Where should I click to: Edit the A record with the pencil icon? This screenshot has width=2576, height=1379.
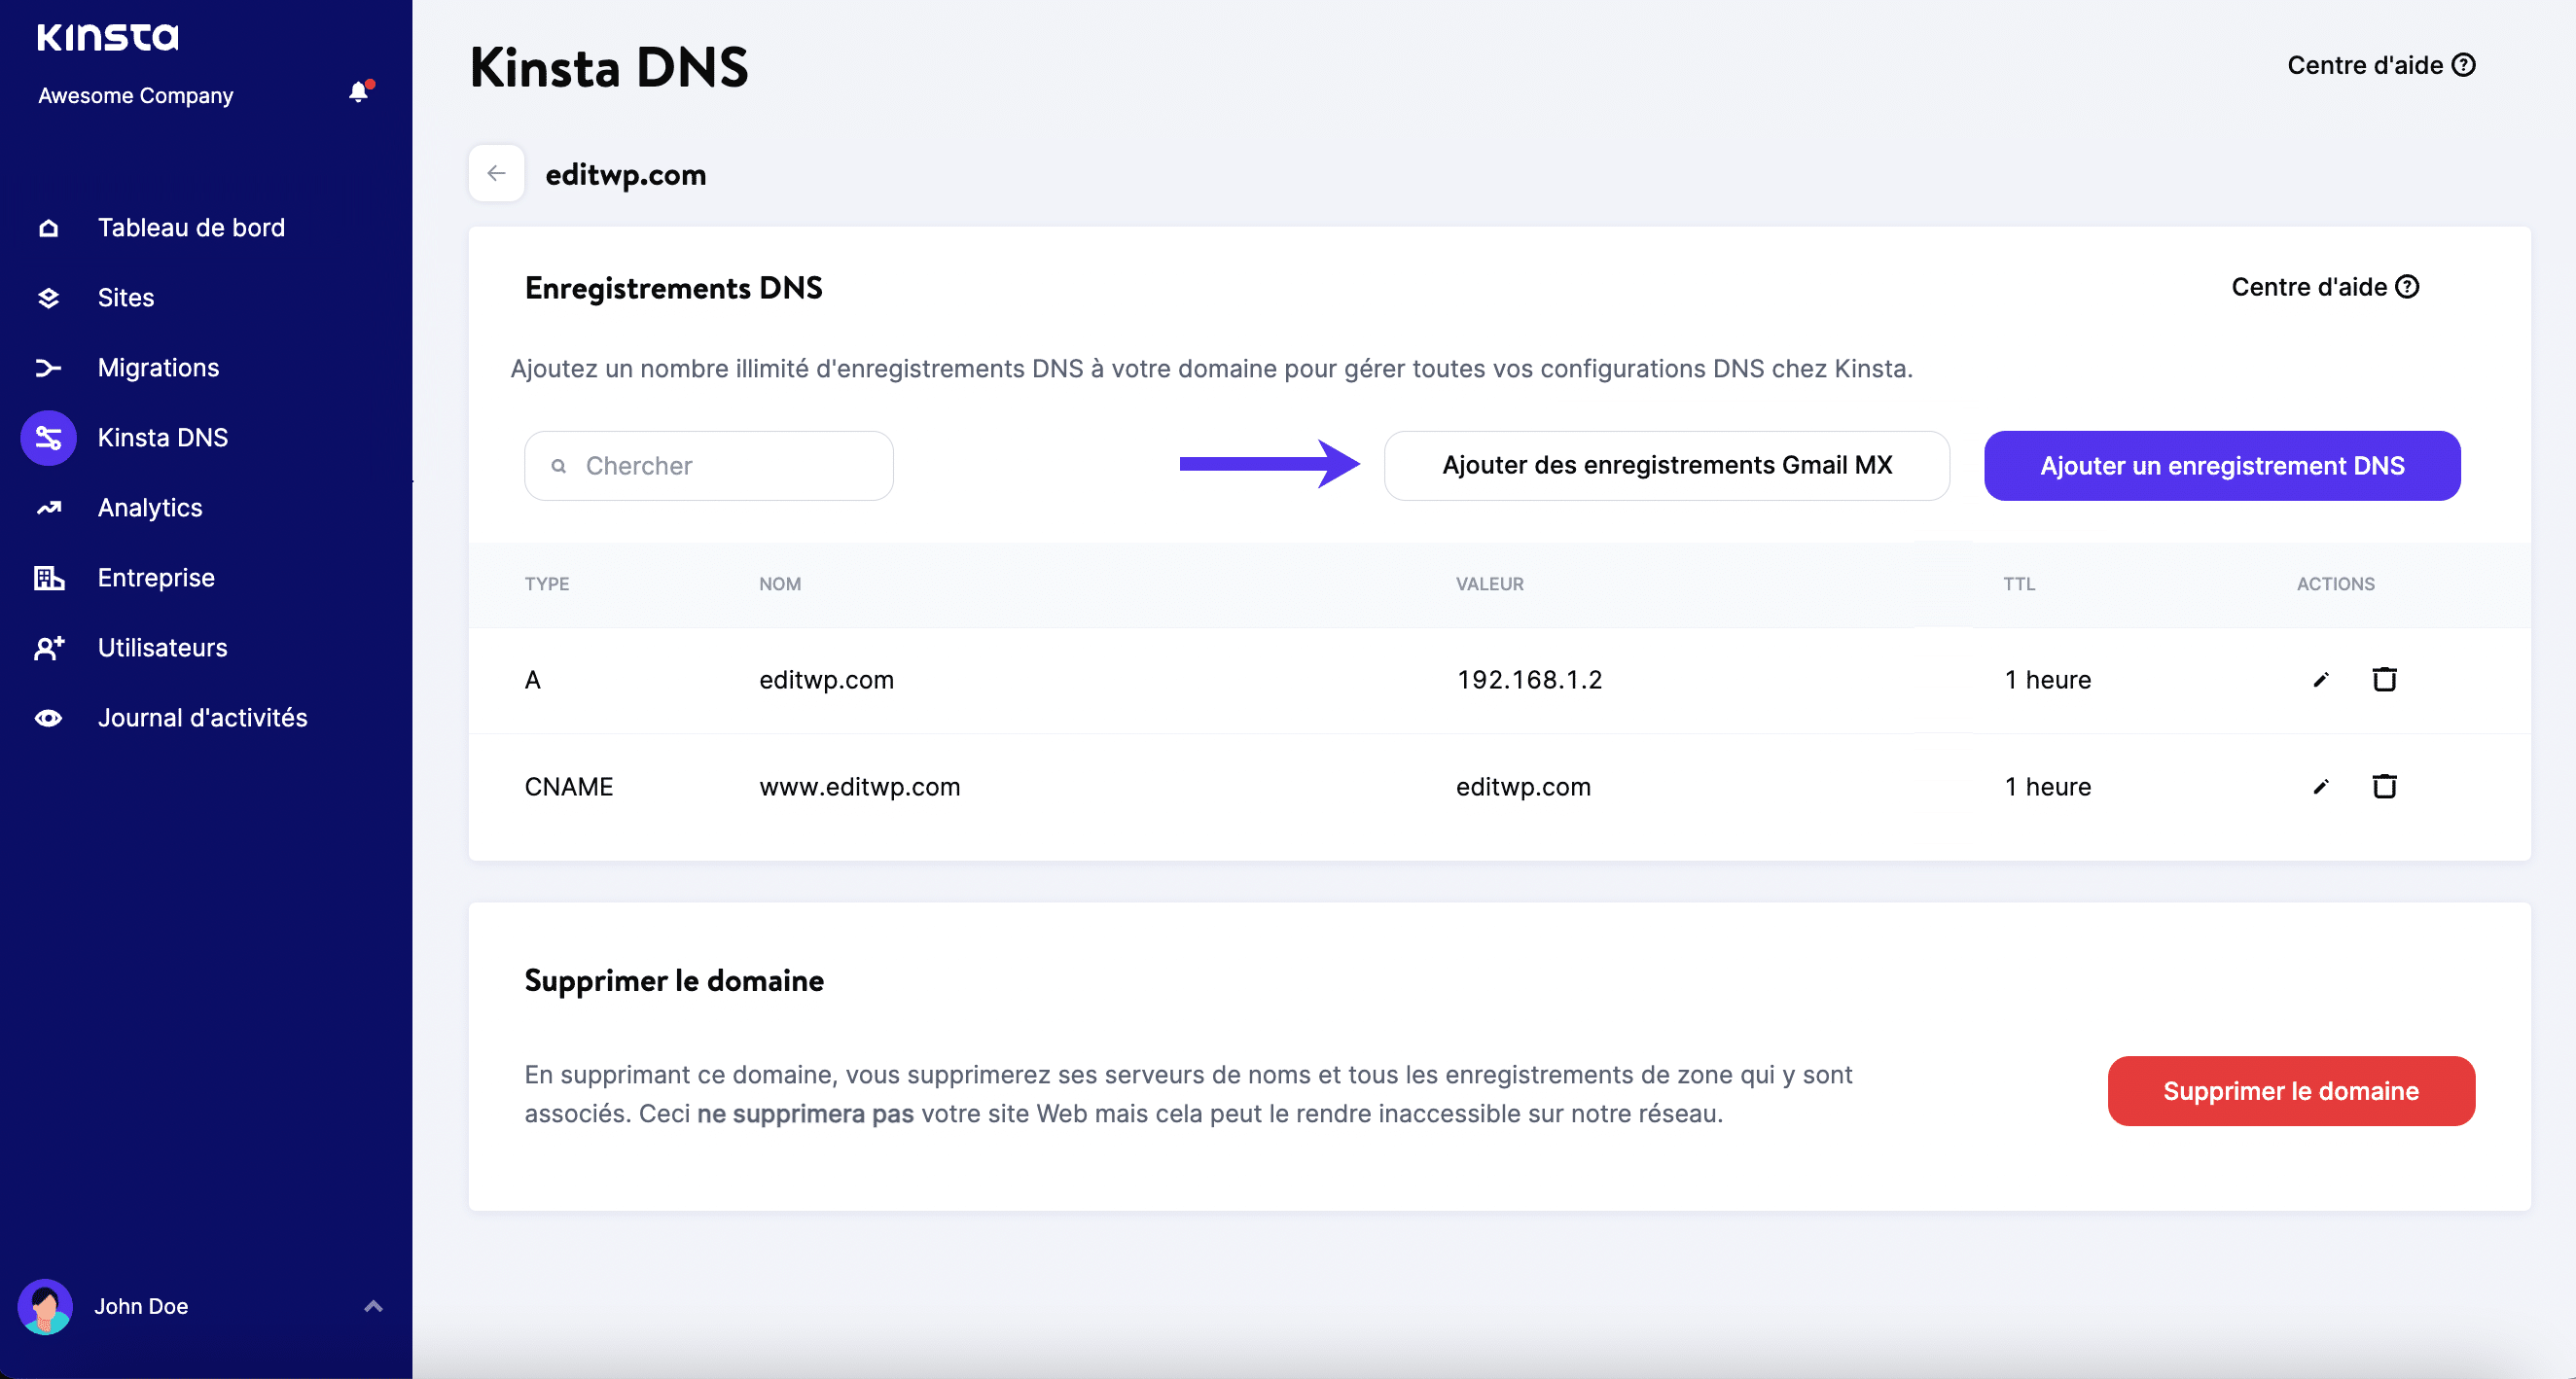point(2322,679)
